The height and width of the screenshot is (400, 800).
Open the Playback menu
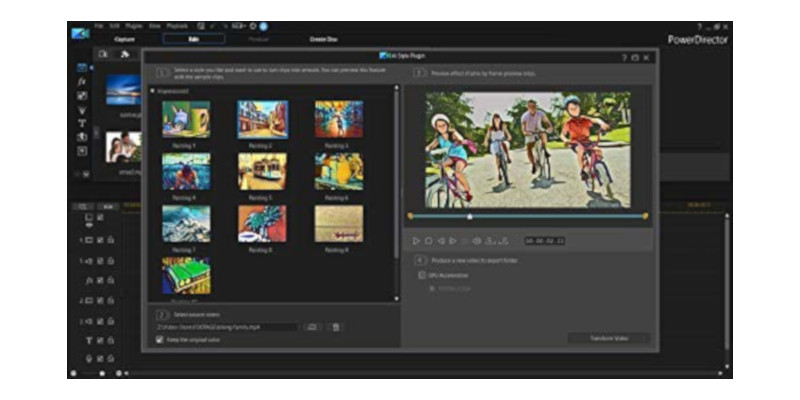pyautogui.click(x=177, y=26)
